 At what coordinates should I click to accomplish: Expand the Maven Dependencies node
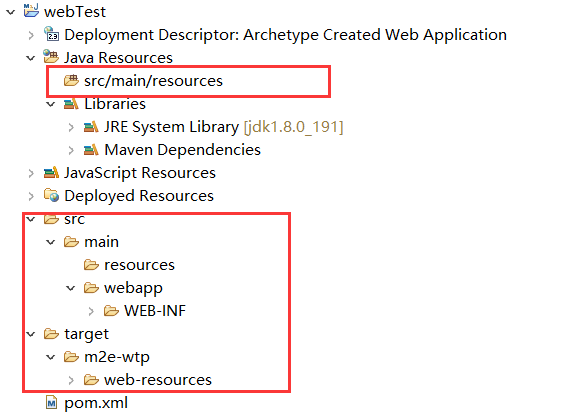pyautogui.click(x=71, y=150)
